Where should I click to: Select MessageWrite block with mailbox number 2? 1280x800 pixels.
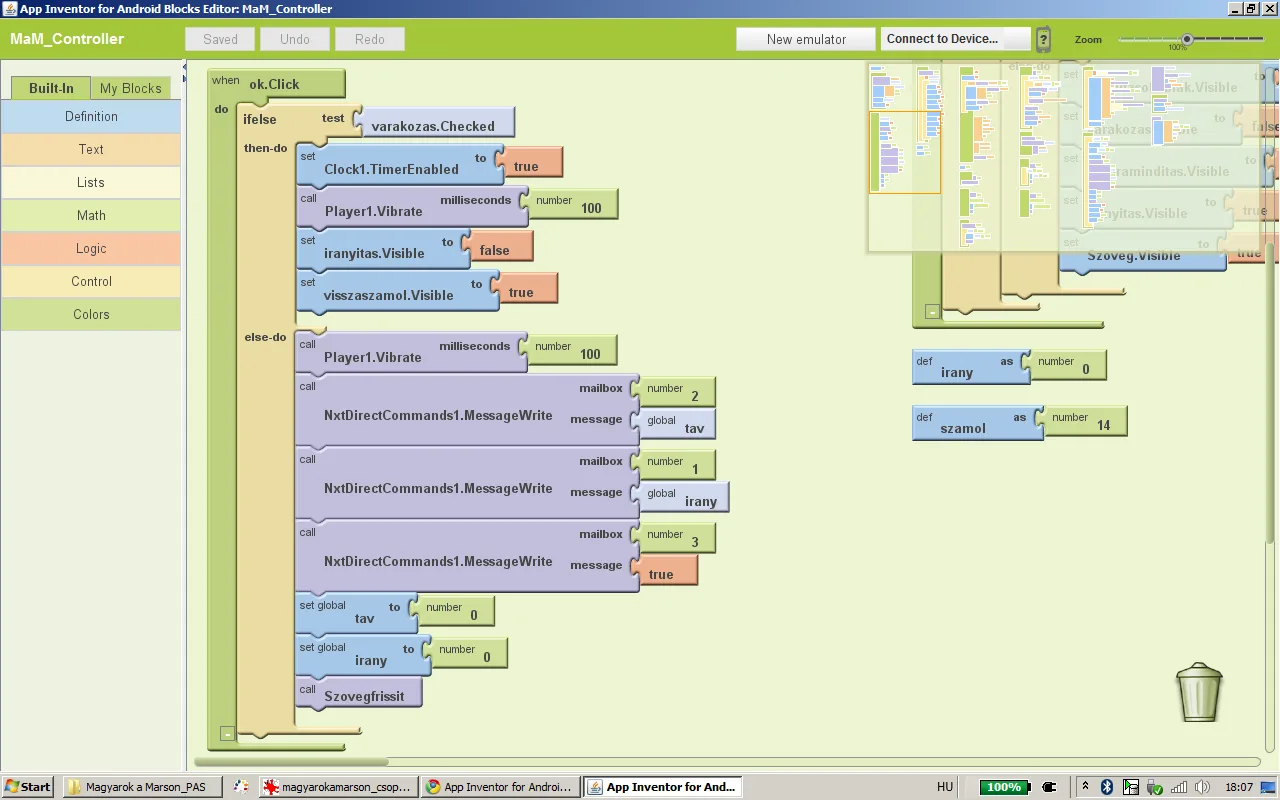tap(467, 411)
